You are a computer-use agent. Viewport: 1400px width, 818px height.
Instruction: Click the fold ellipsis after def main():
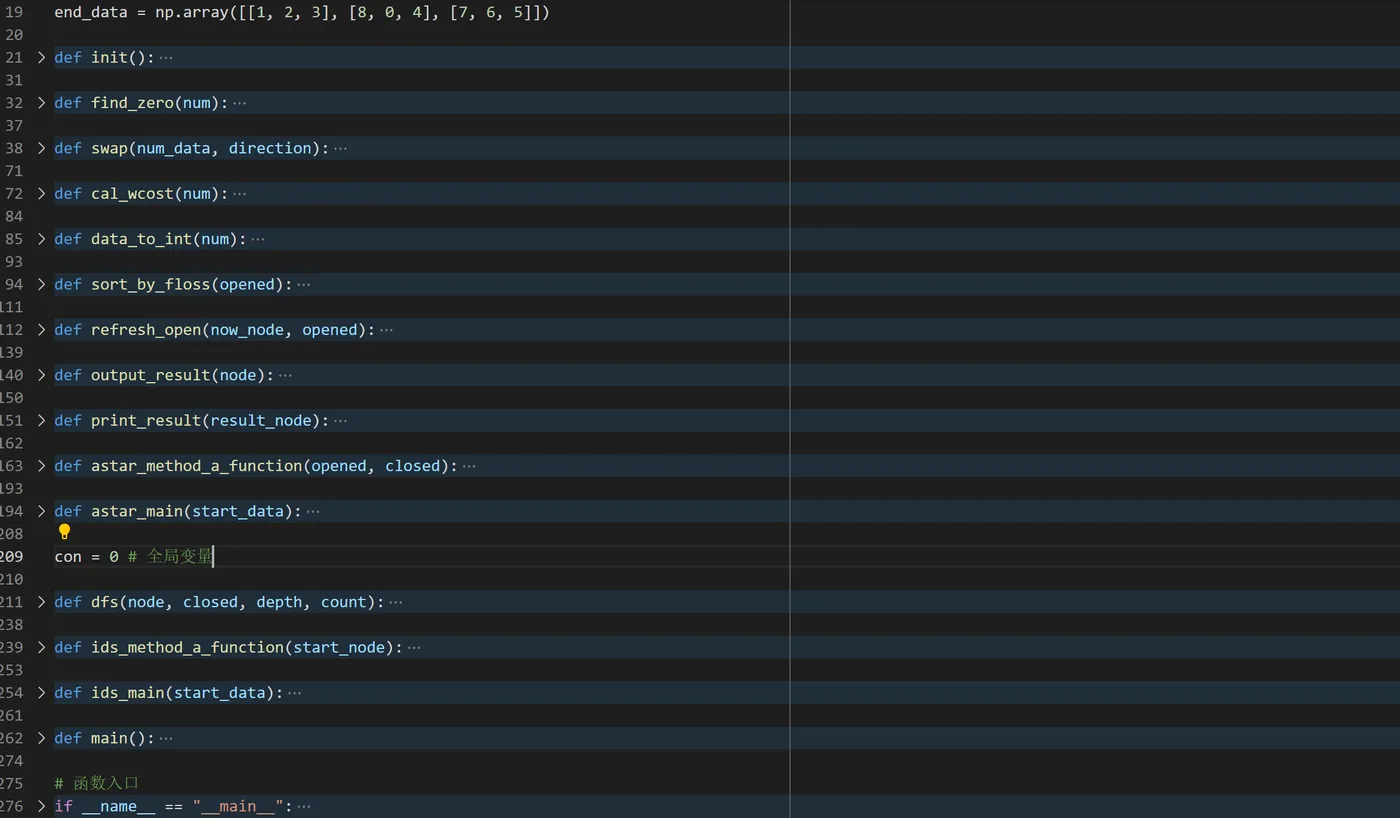click(x=165, y=738)
